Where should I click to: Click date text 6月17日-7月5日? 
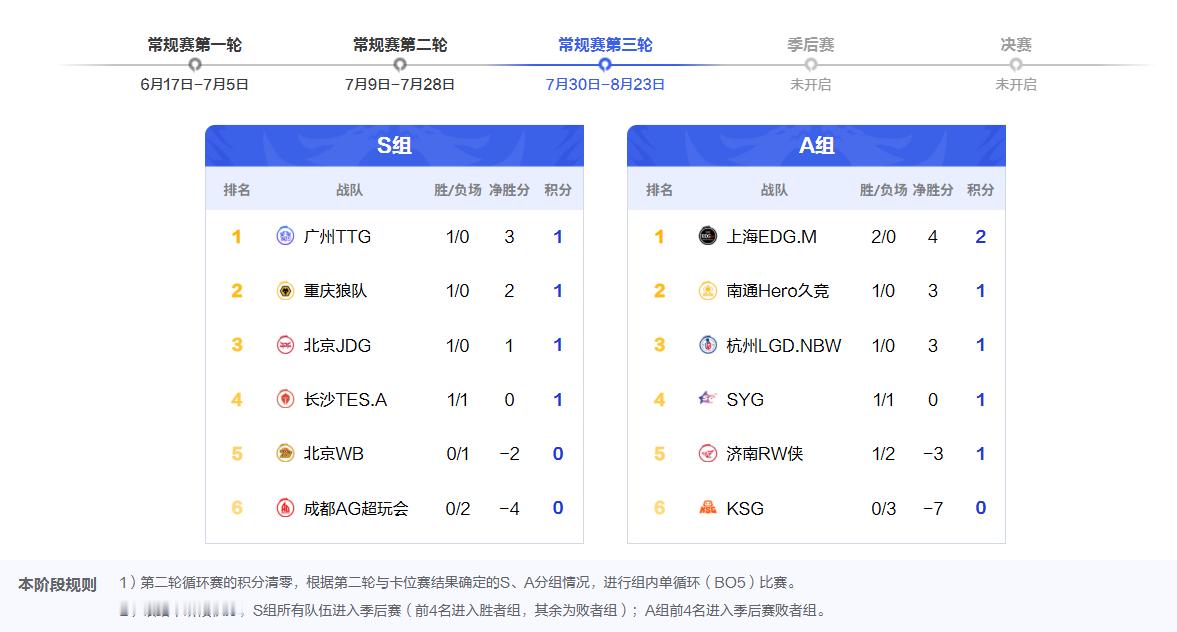pyautogui.click(x=194, y=85)
